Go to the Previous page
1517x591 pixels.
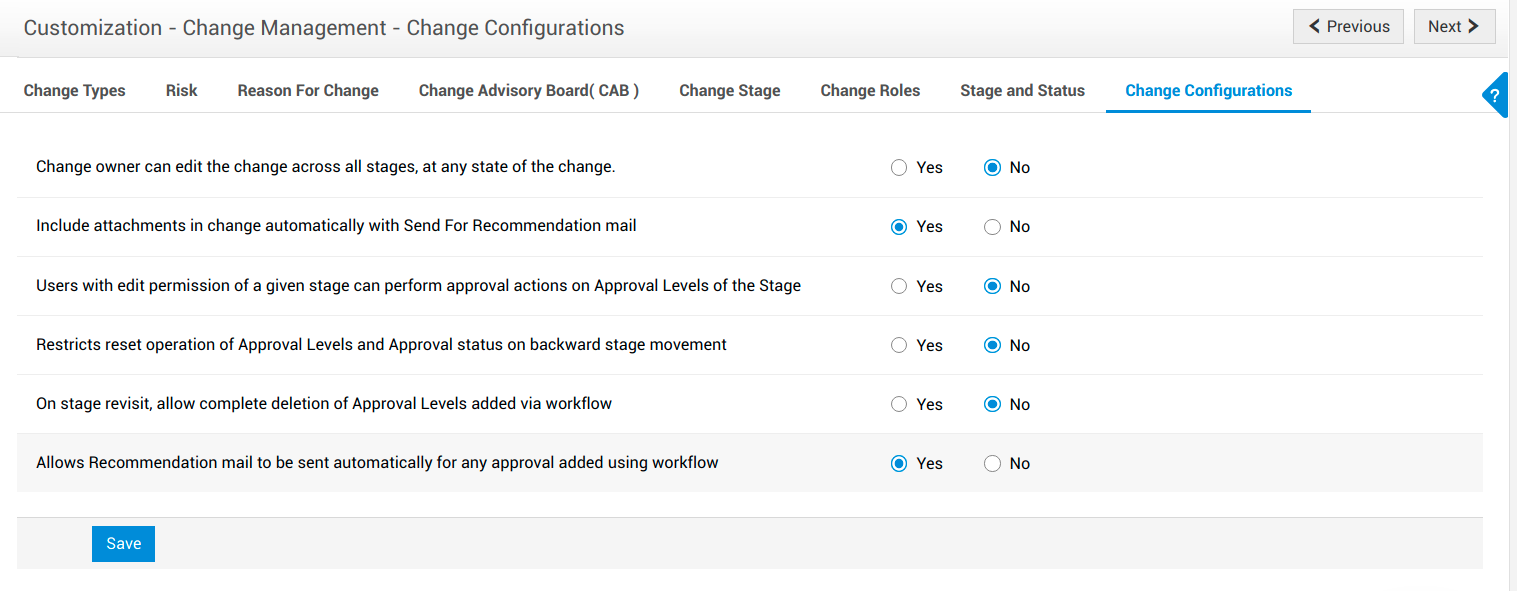(1348, 27)
